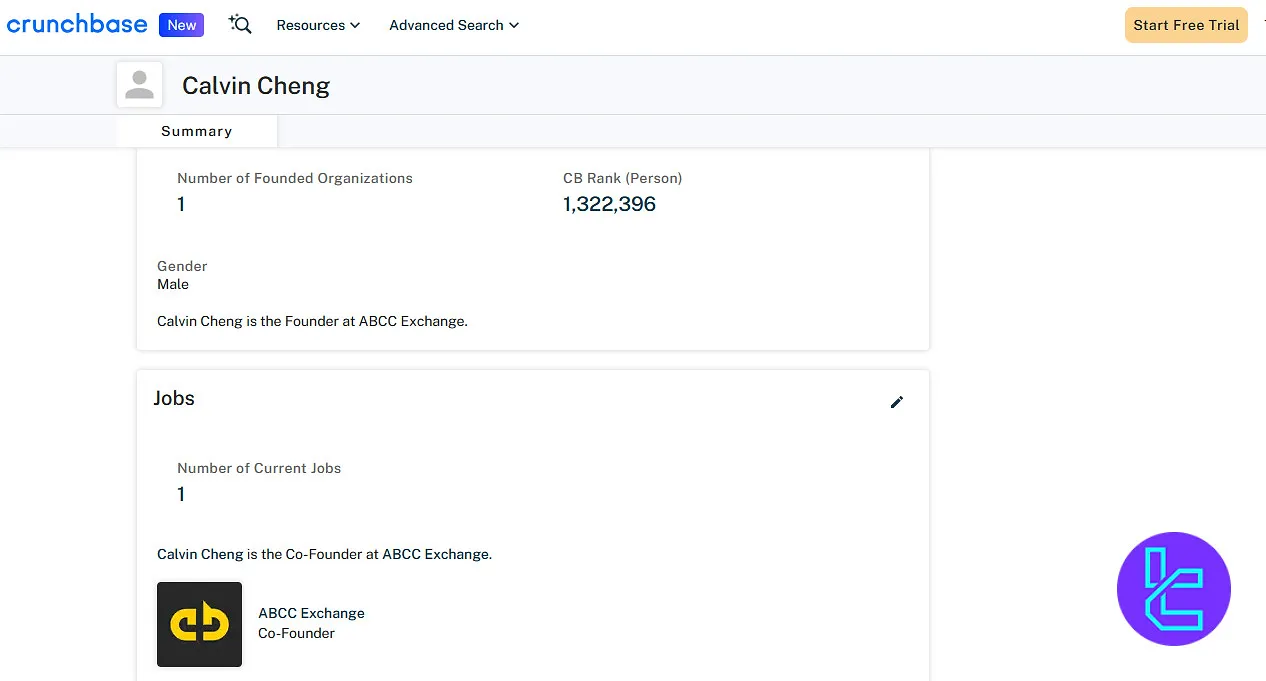Click the ABCC Exchange logo thumbnail
This screenshot has height=681, width=1266.
[199, 624]
